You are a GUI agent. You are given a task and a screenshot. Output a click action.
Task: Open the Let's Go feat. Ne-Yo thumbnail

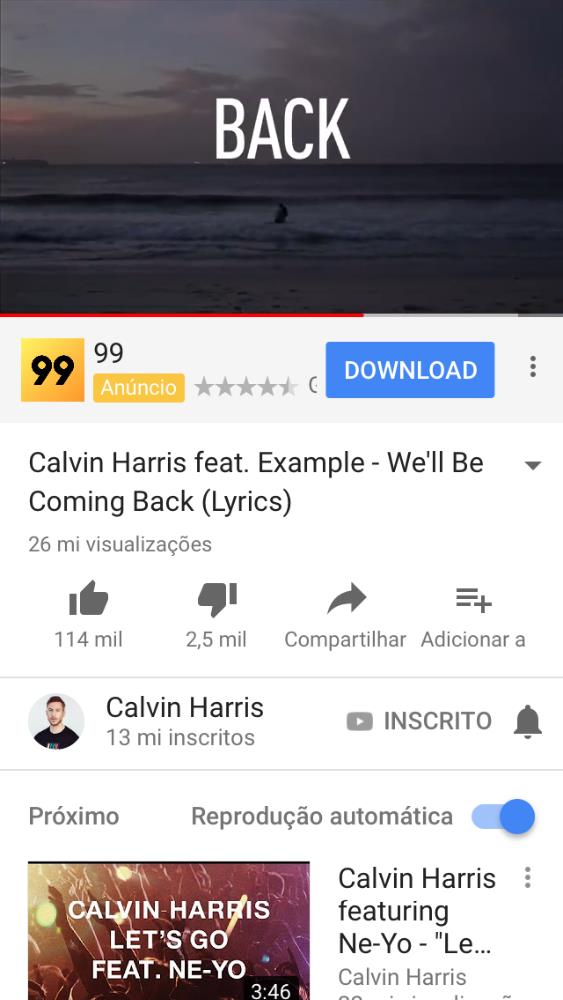coord(169,931)
